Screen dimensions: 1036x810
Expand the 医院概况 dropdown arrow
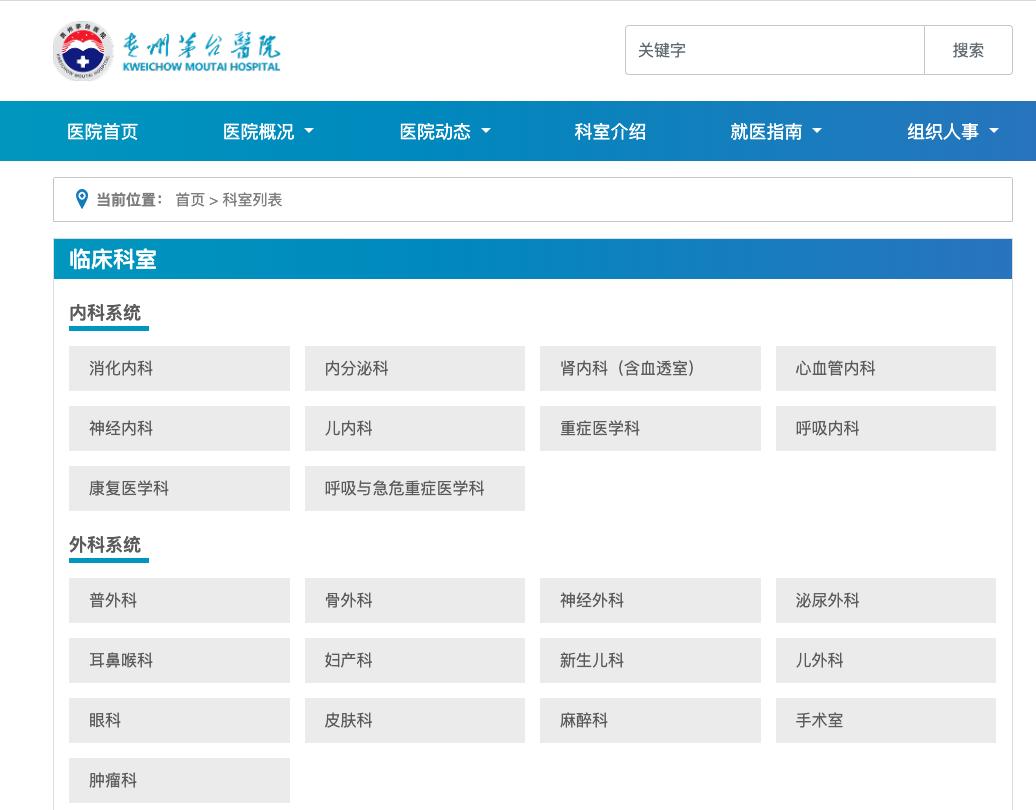309,131
